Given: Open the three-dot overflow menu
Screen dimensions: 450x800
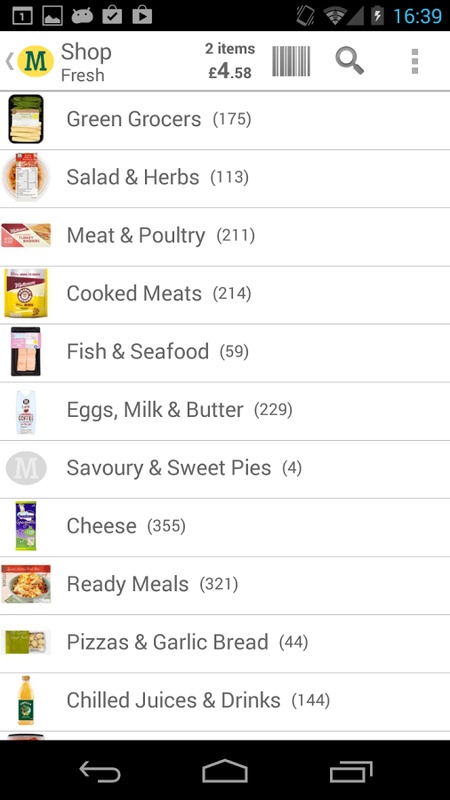Looking at the screenshot, I should pos(415,61).
